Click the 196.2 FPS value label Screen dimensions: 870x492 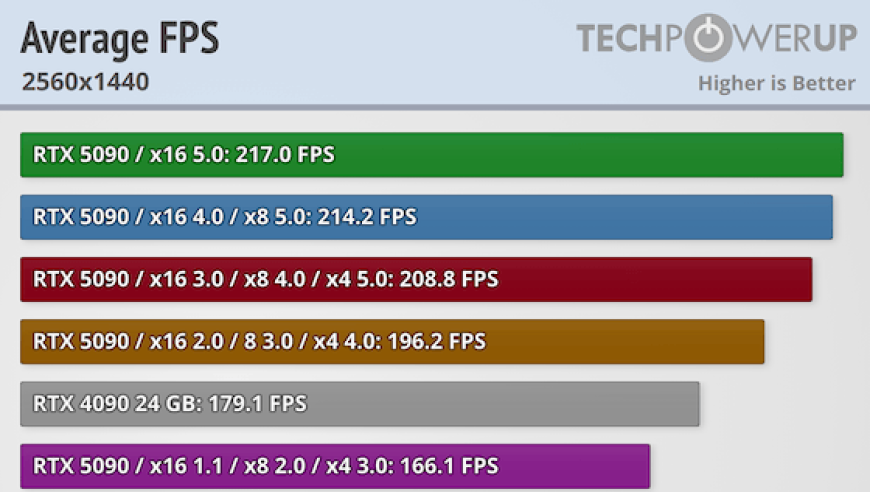(436, 341)
